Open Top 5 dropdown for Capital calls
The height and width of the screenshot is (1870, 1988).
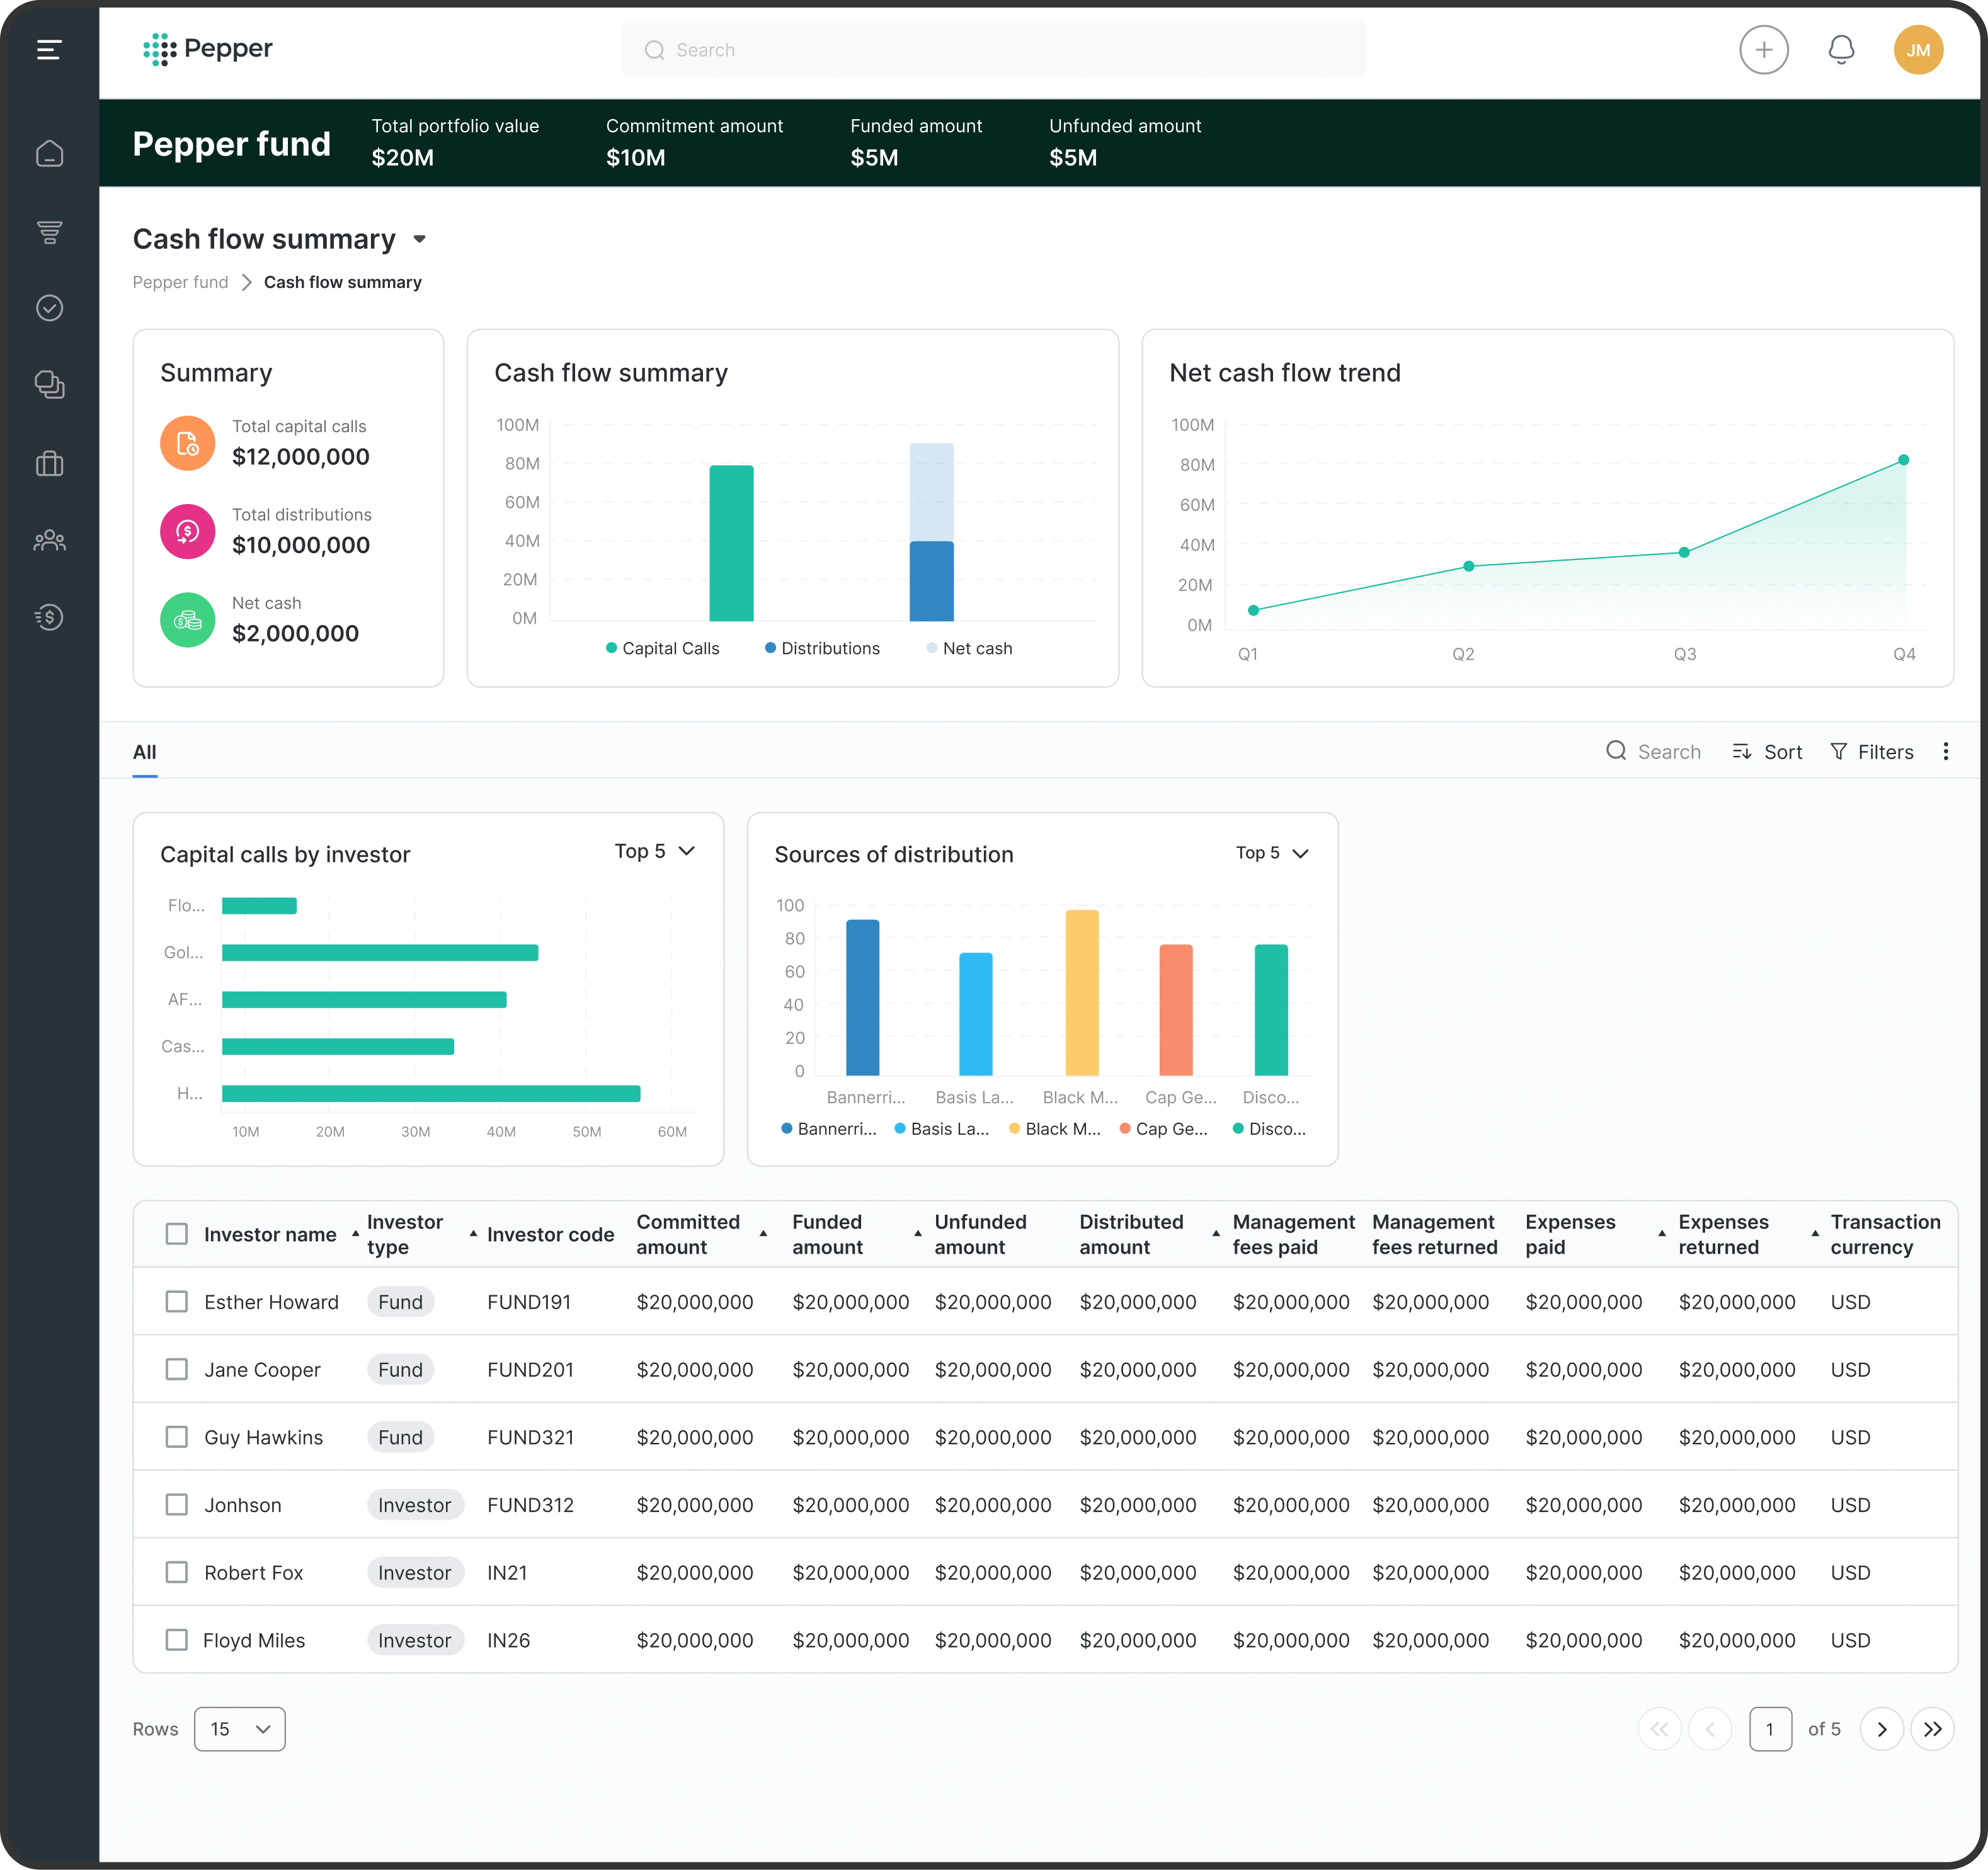pos(655,851)
